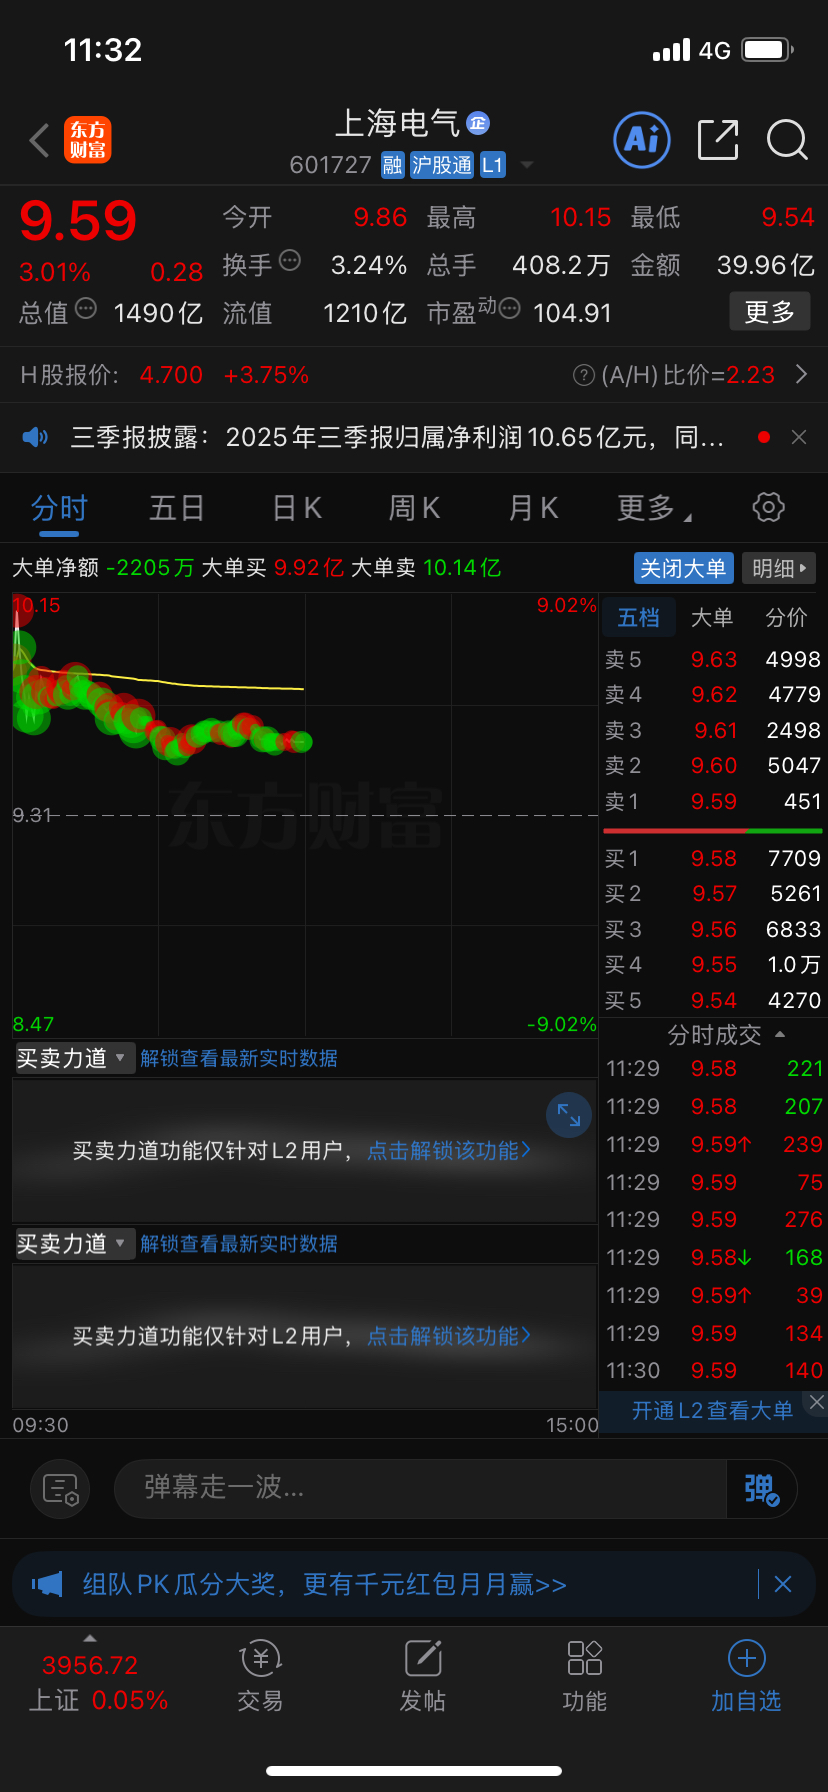The width and height of the screenshot is (828, 1792).
Task: Expand the chart fullscreen icon
Action: pyautogui.click(x=569, y=1115)
